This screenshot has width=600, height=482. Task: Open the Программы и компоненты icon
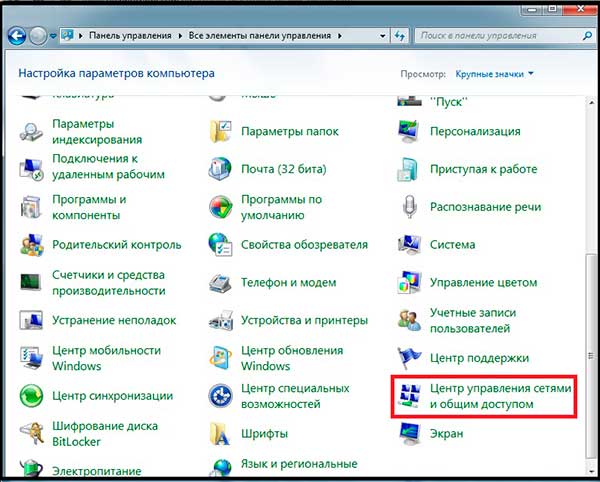(x=31, y=207)
